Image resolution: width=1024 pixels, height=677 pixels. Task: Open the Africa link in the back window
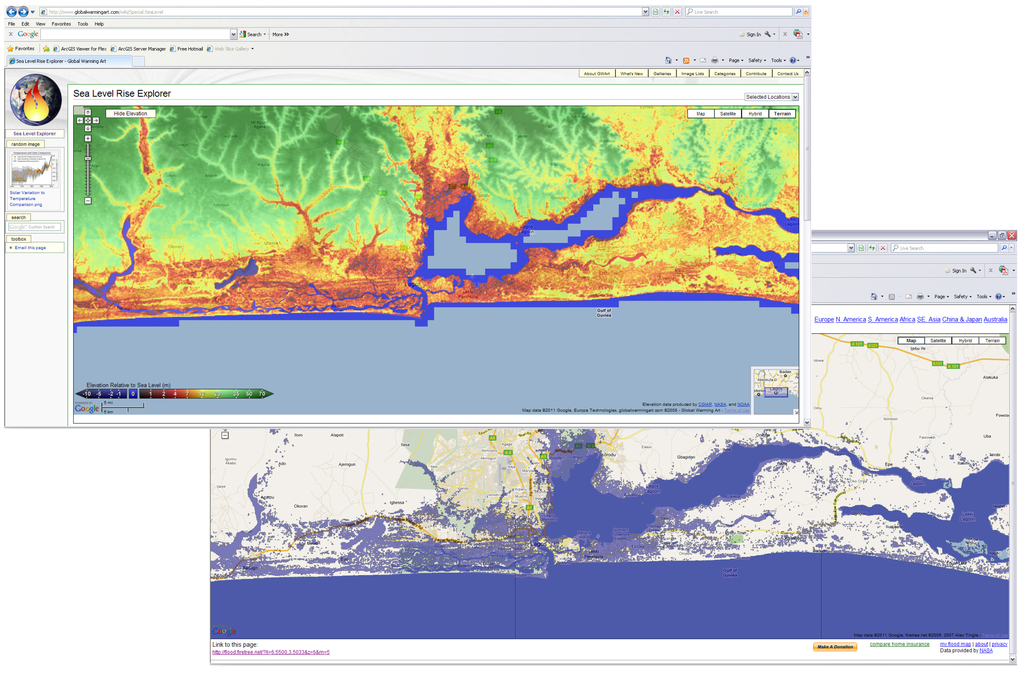907,319
